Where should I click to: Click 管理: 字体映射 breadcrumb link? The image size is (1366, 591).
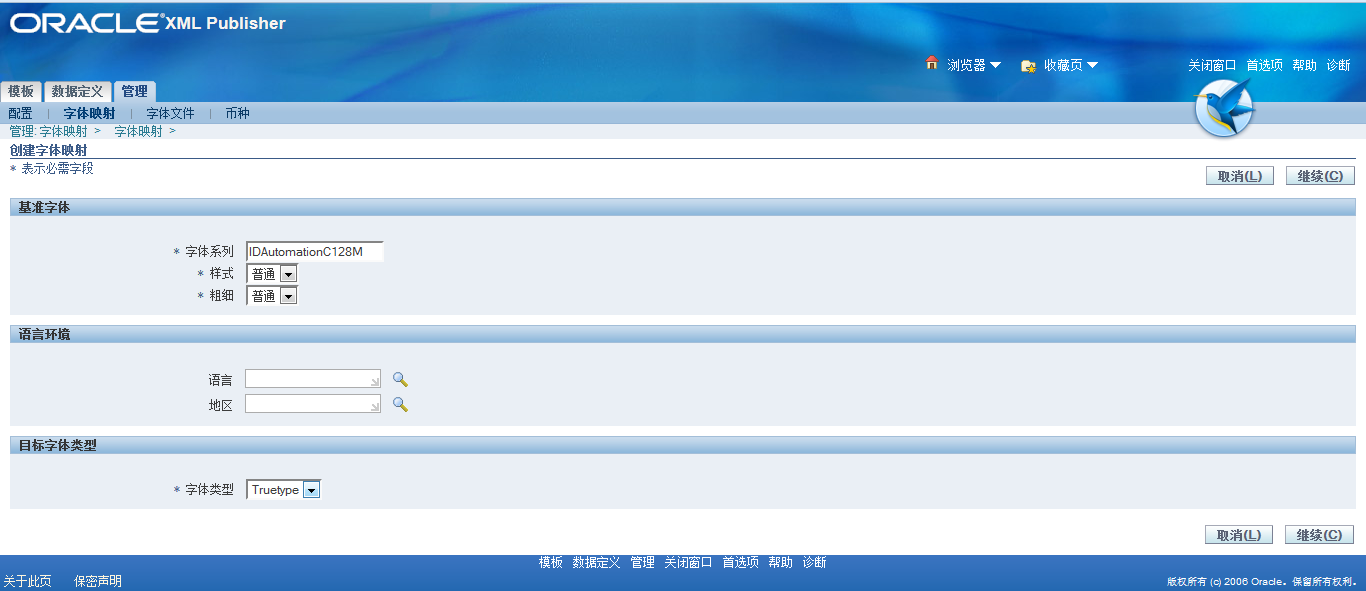[x=48, y=131]
